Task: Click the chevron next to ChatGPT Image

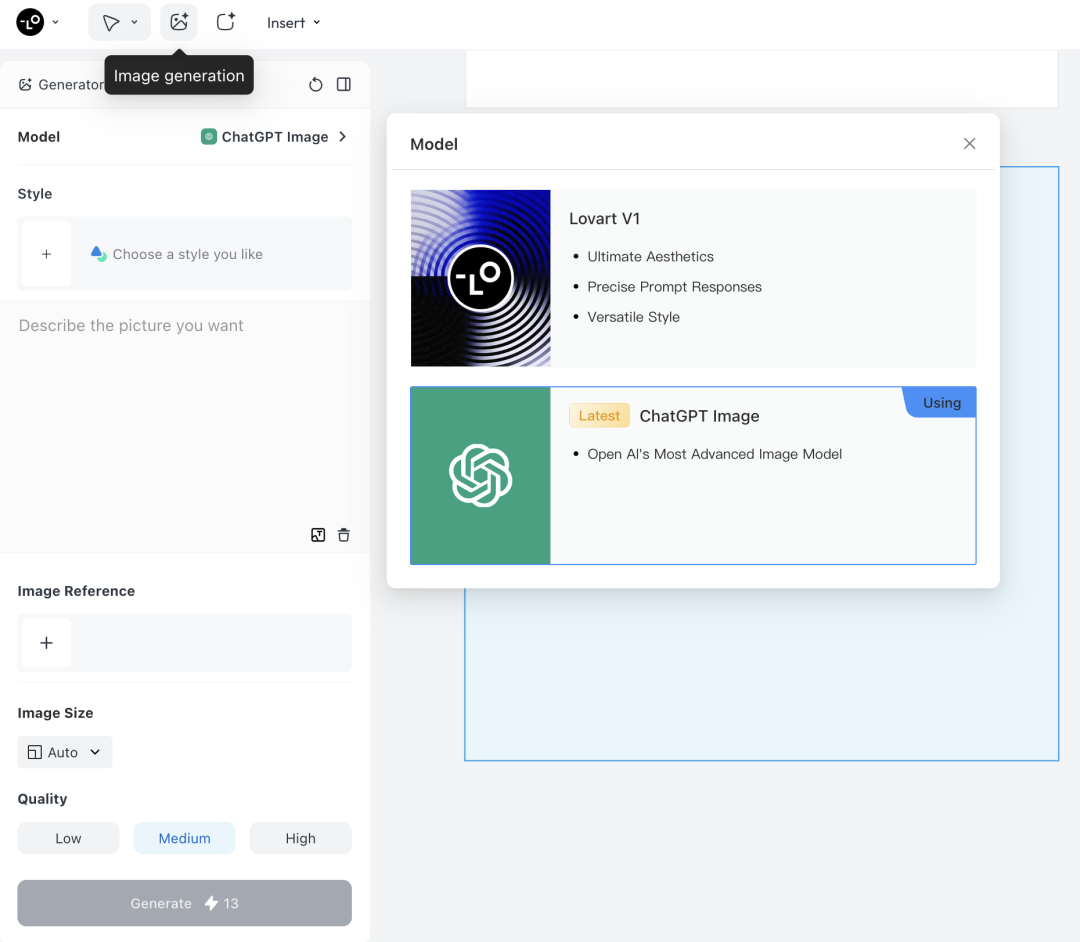Action: pos(342,137)
